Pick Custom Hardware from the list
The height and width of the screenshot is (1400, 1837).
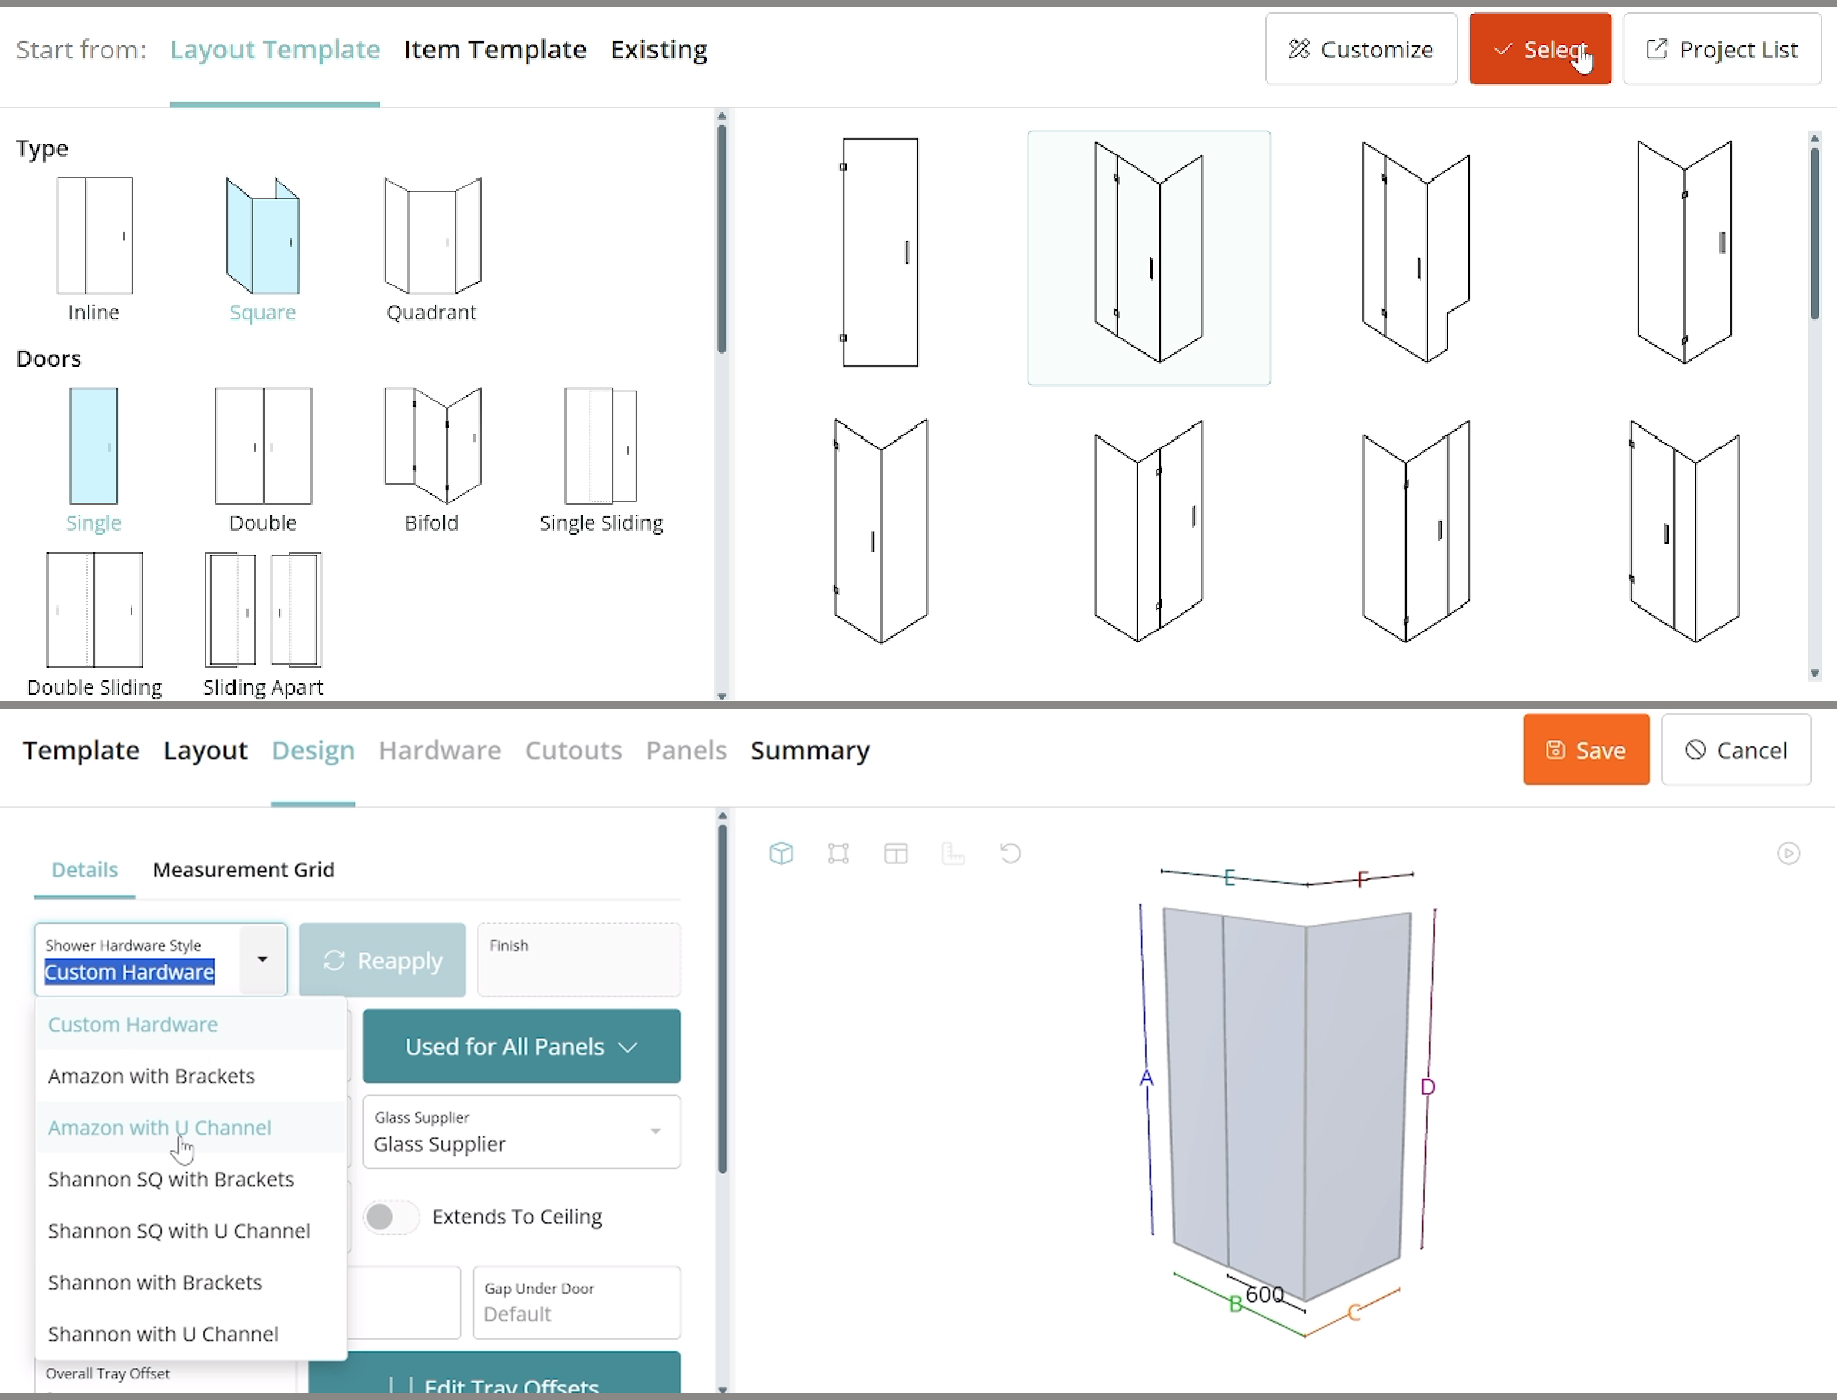(x=191, y=1024)
